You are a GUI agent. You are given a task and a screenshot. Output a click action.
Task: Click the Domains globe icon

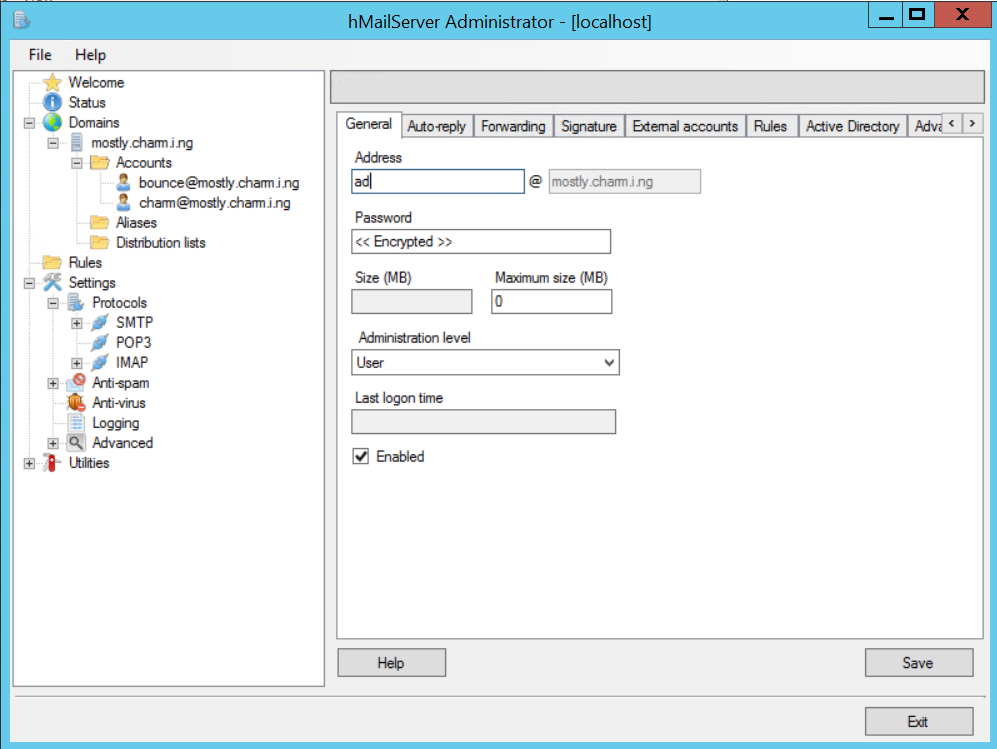(x=52, y=122)
